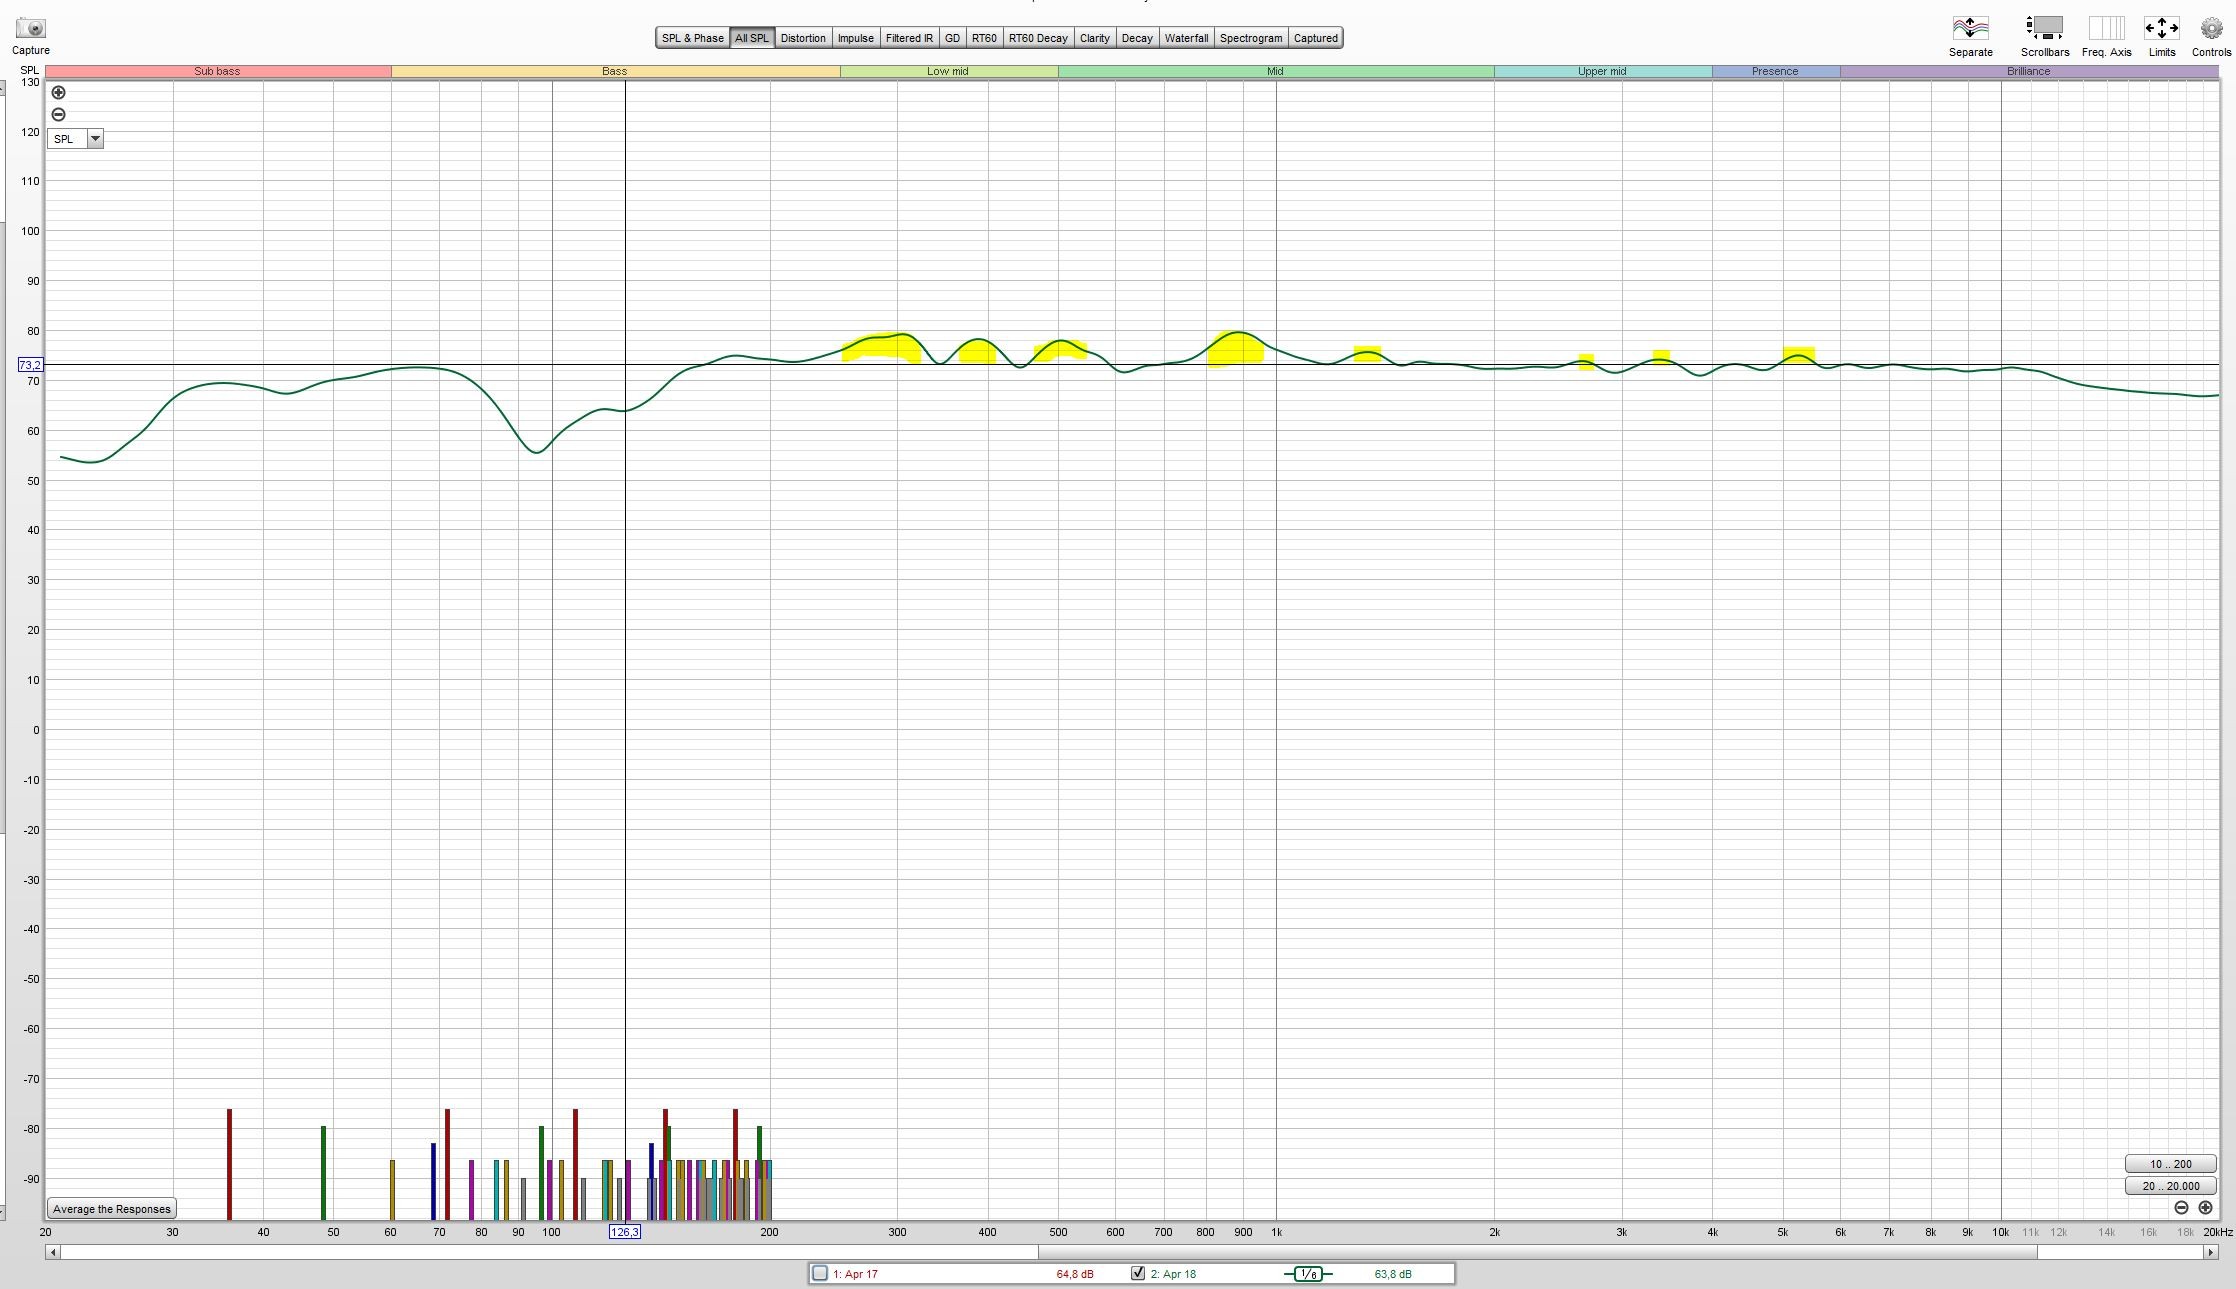This screenshot has height=1289, width=2236.
Task: Toggle the Scrollbars icon
Action: 2044,28
